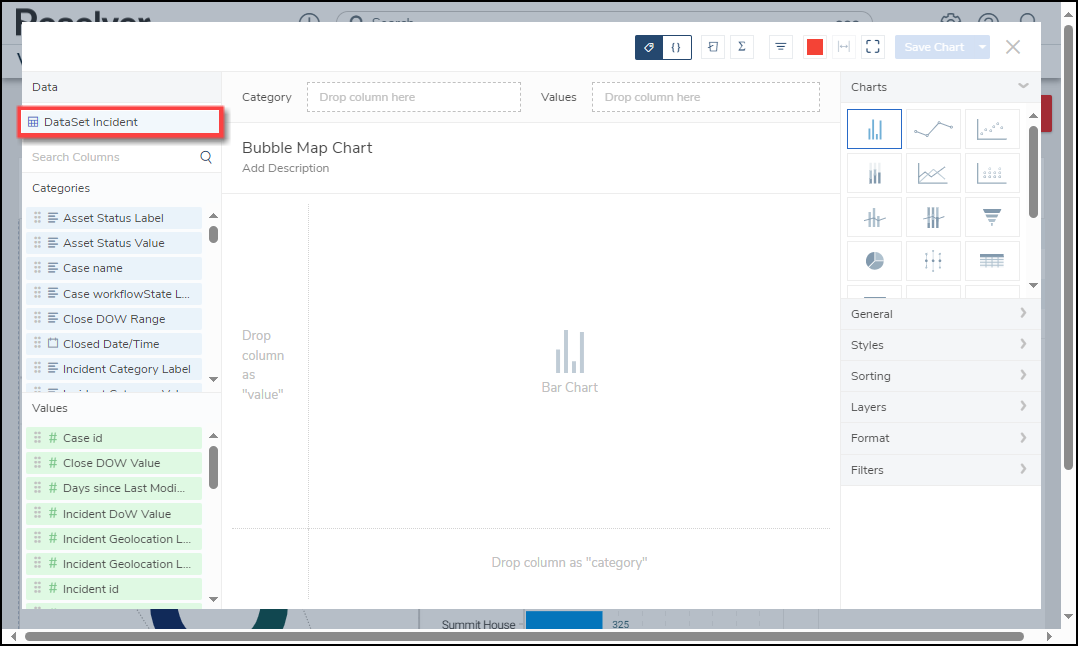Viewport: 1078px width, 646px height.
Task: Choose the dot matrix chart type
Action: [x=991, y=173]
